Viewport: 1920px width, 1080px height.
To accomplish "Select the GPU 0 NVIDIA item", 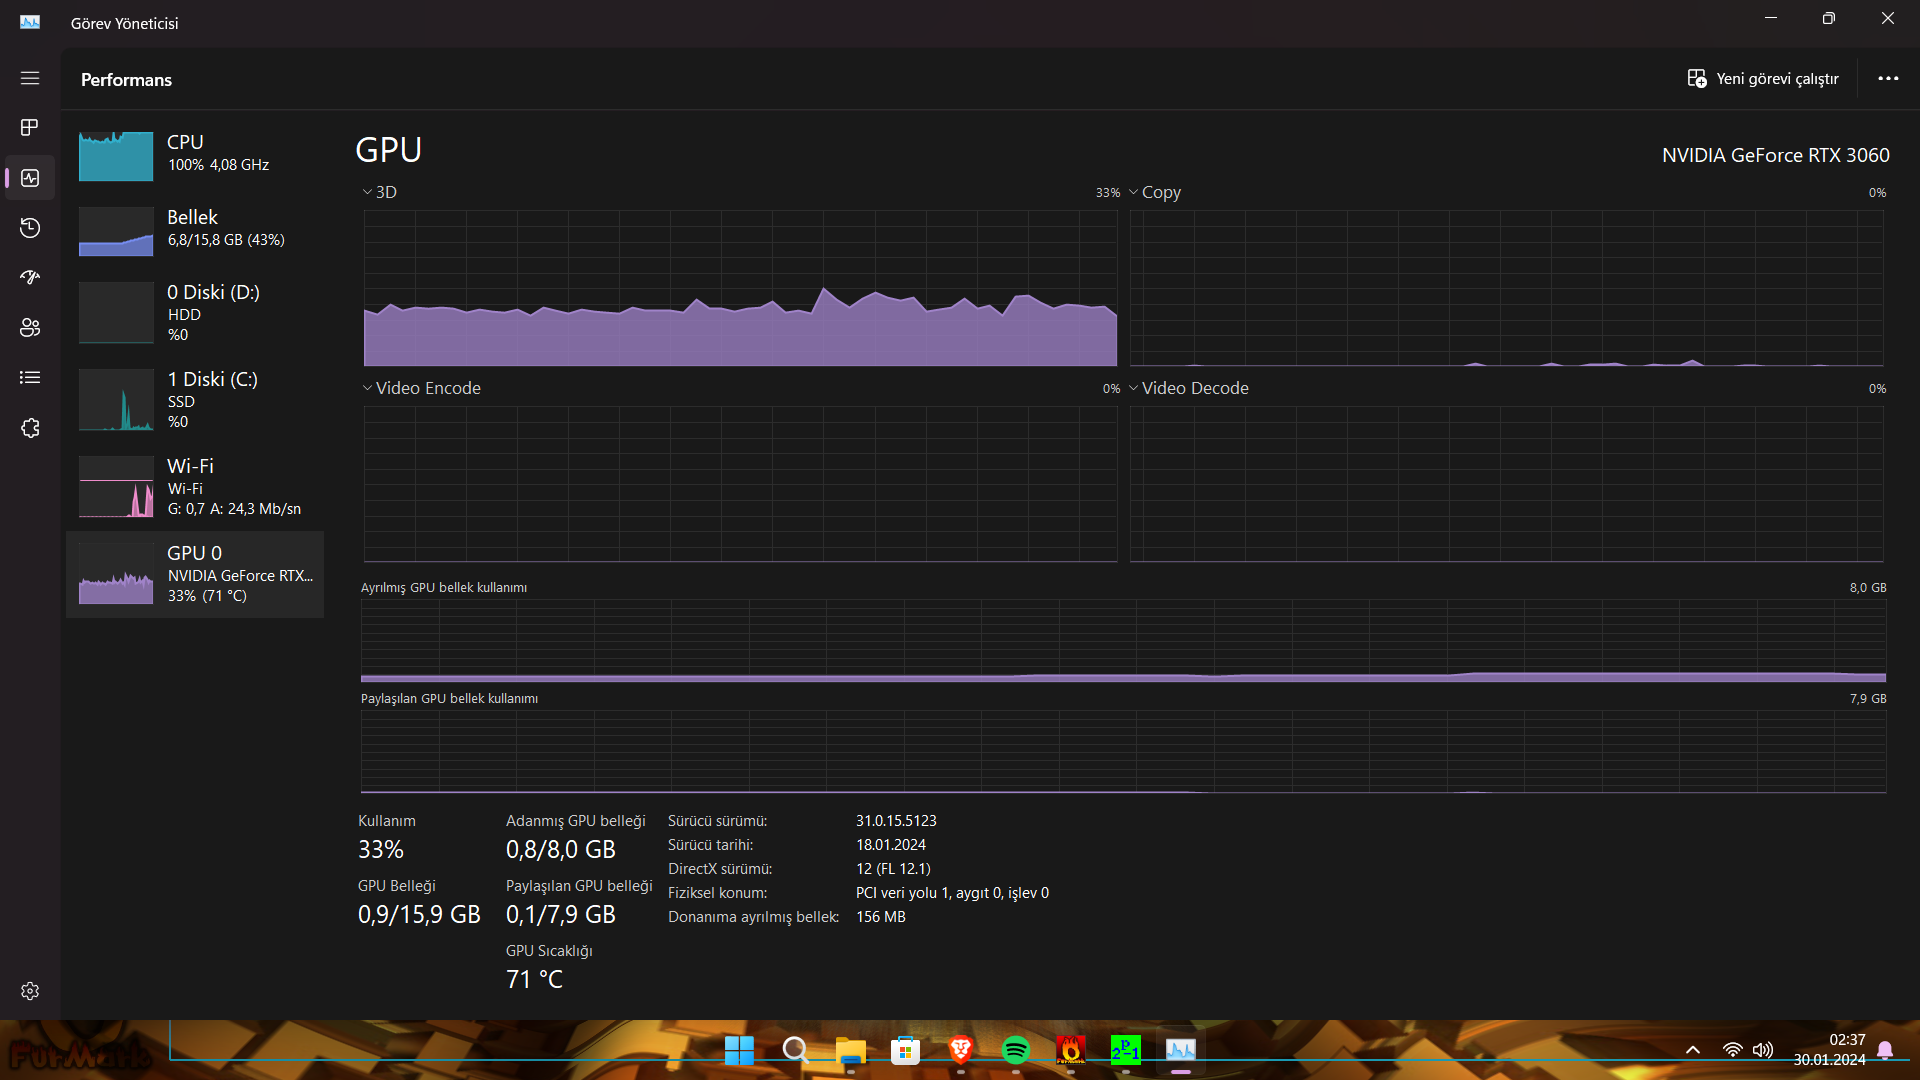I will click(x=195, y=574).
